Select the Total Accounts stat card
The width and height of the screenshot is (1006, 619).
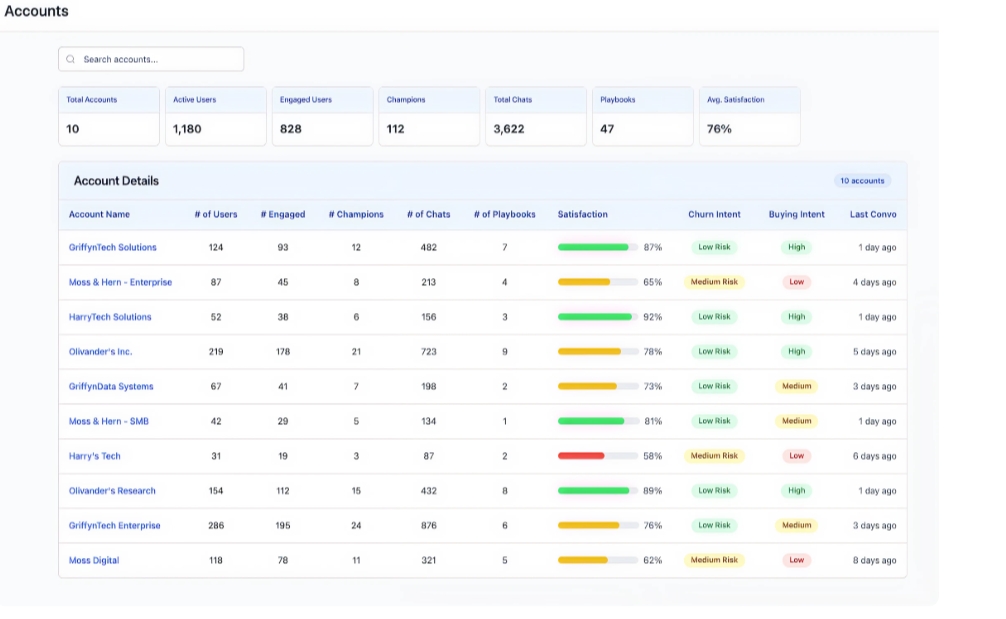(x=109, y=116)
